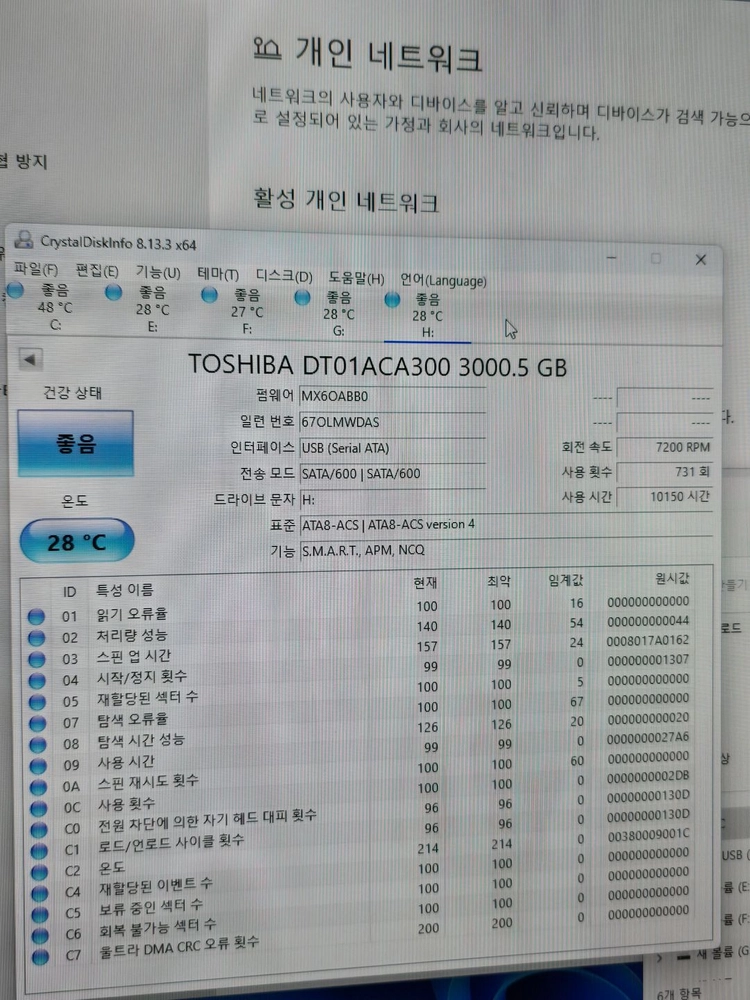This screenshot has height=1000, width=750.
Task: Click the serial number field 67OLMWDAS
Action: pos(392,422)
